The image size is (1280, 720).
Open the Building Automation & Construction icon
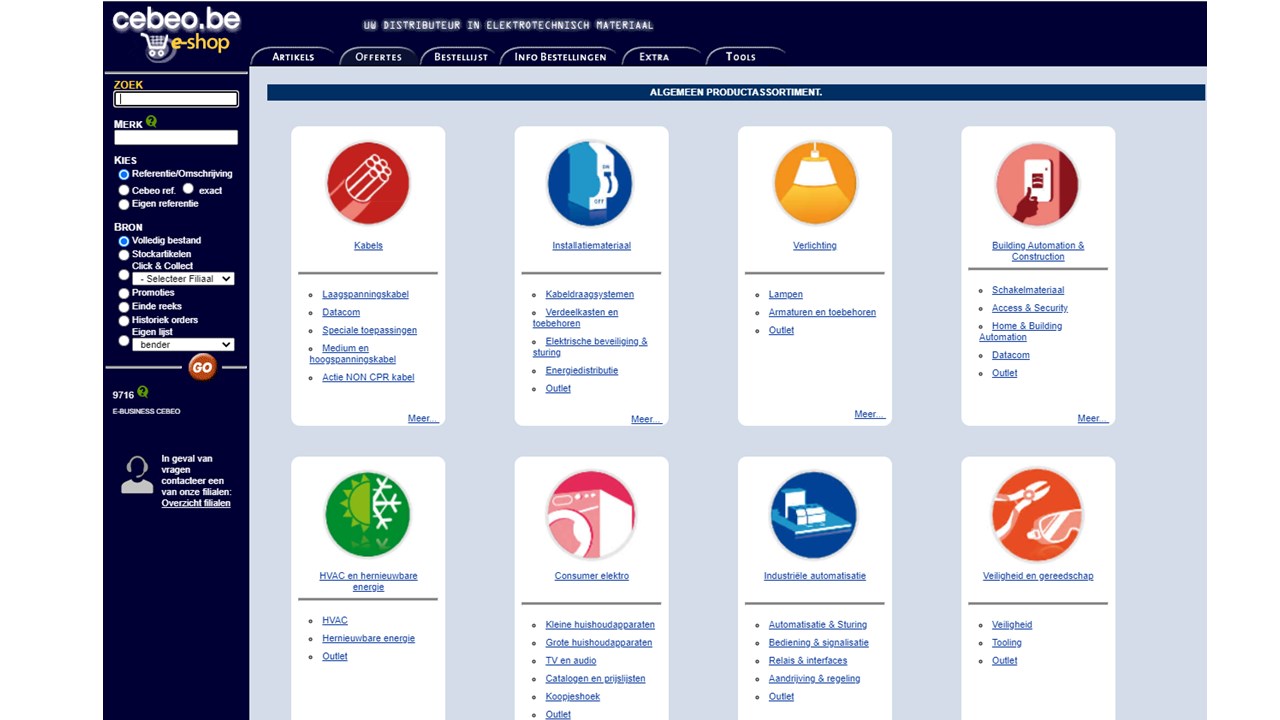pos(1037,184)
